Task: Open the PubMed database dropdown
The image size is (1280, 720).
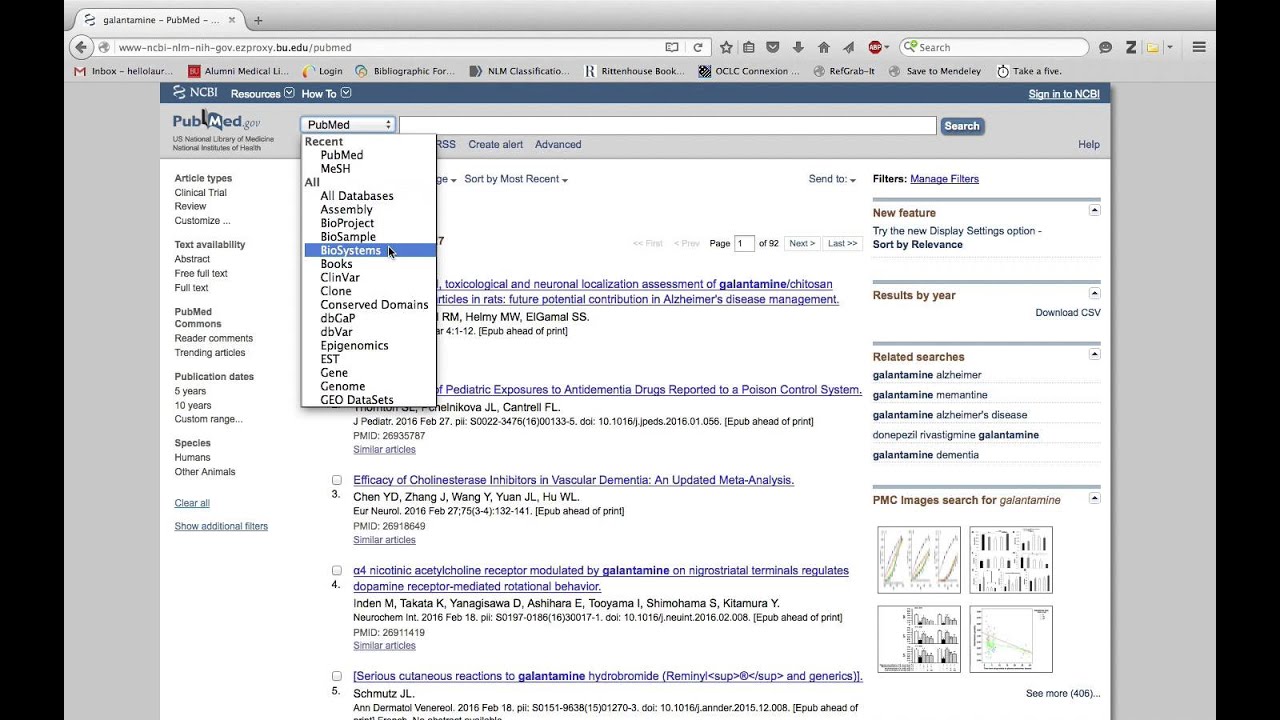Action: [348, 125]
